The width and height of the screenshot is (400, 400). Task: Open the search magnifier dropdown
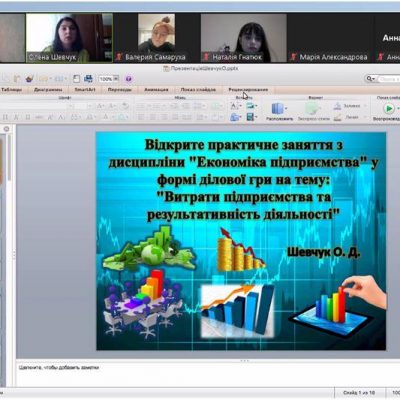tap(371, 79)
